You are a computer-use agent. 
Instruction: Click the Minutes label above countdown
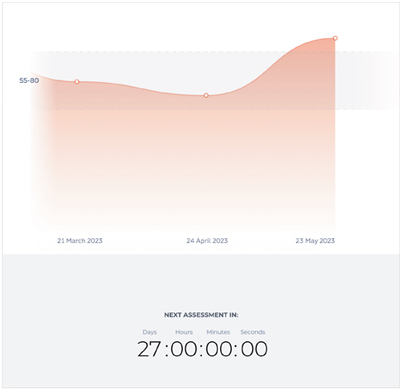point(218,332)
